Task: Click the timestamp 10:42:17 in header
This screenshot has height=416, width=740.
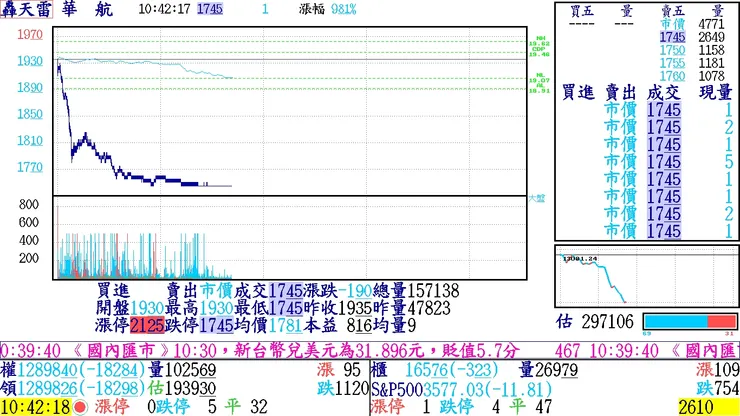Action: (x=164, y=9)
